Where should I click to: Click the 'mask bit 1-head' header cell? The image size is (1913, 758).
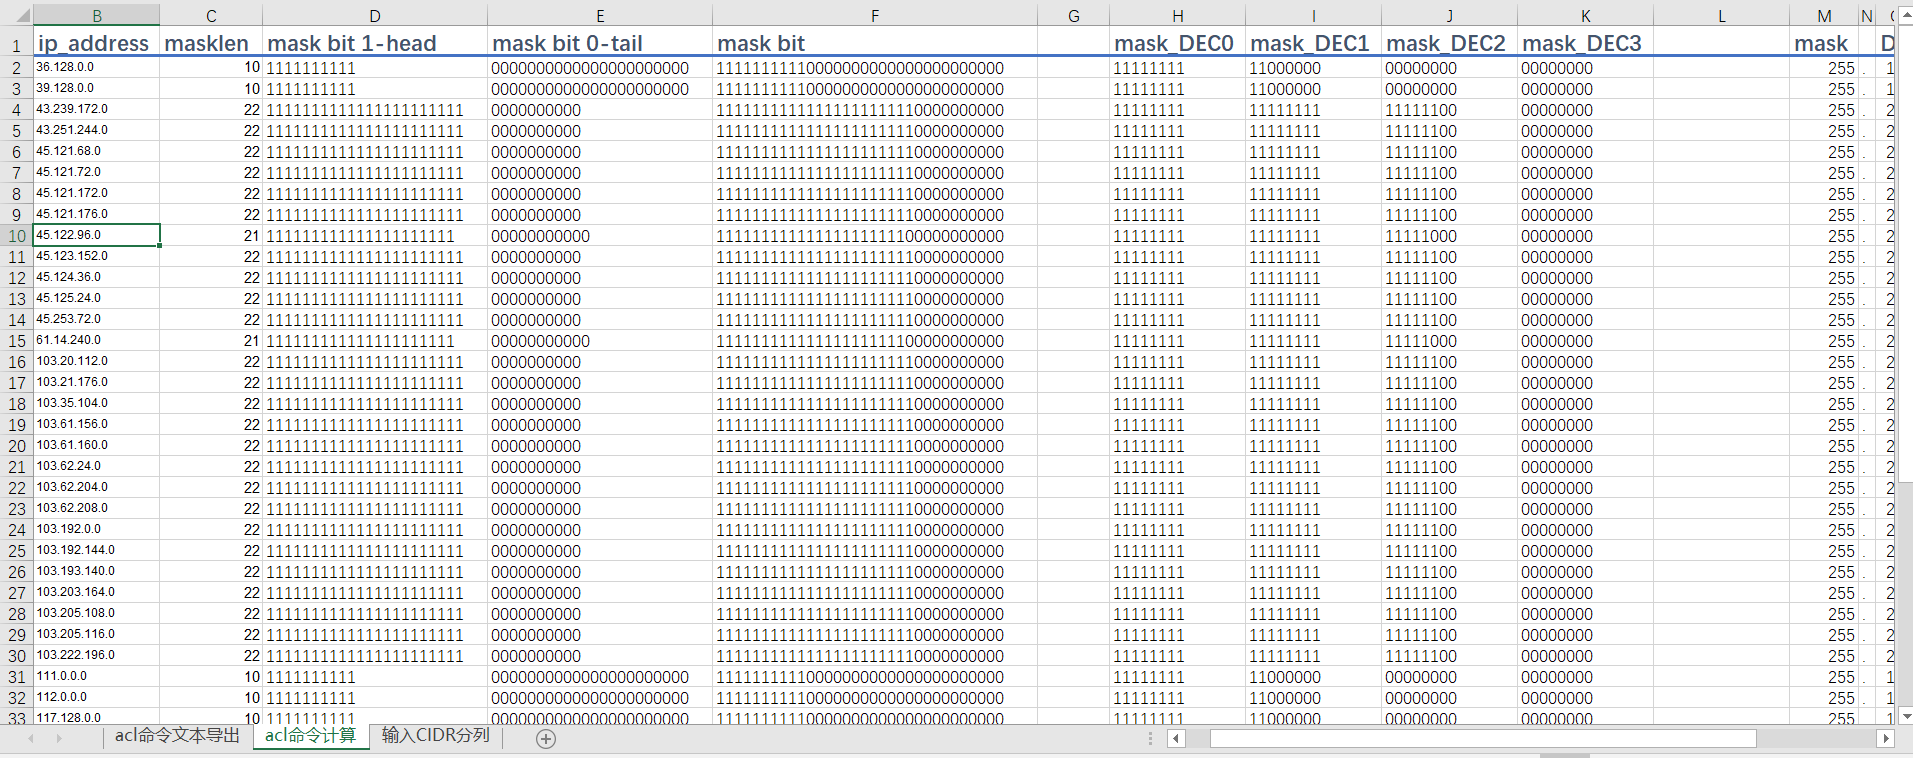click(x=375, y=44)
